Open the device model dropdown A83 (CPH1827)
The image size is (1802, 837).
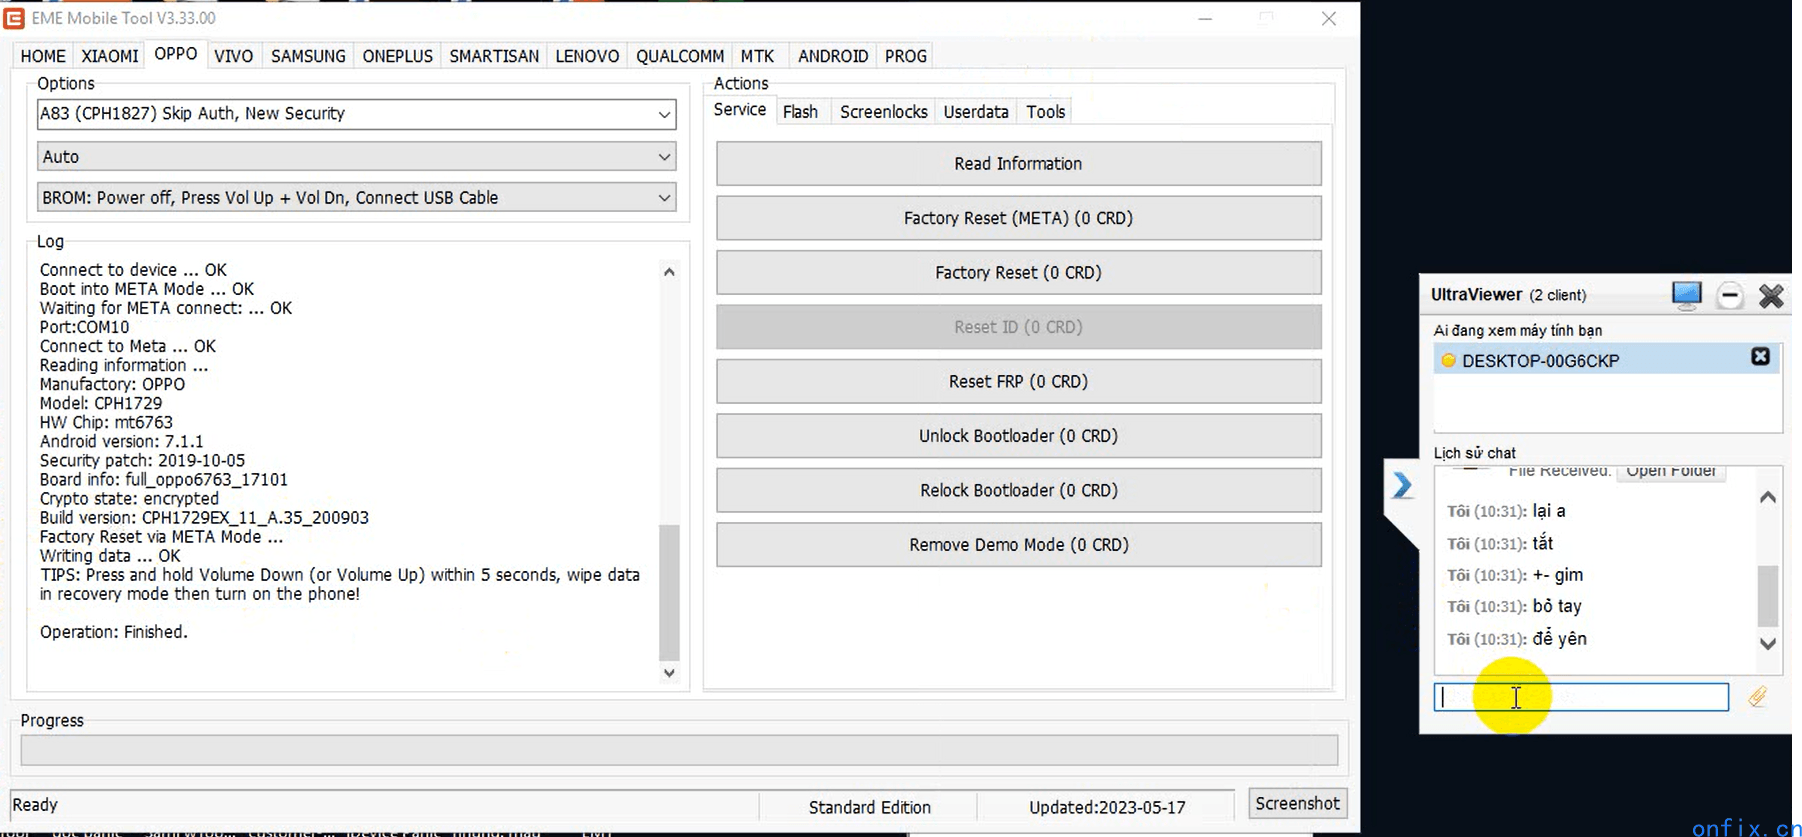[356, 114]
